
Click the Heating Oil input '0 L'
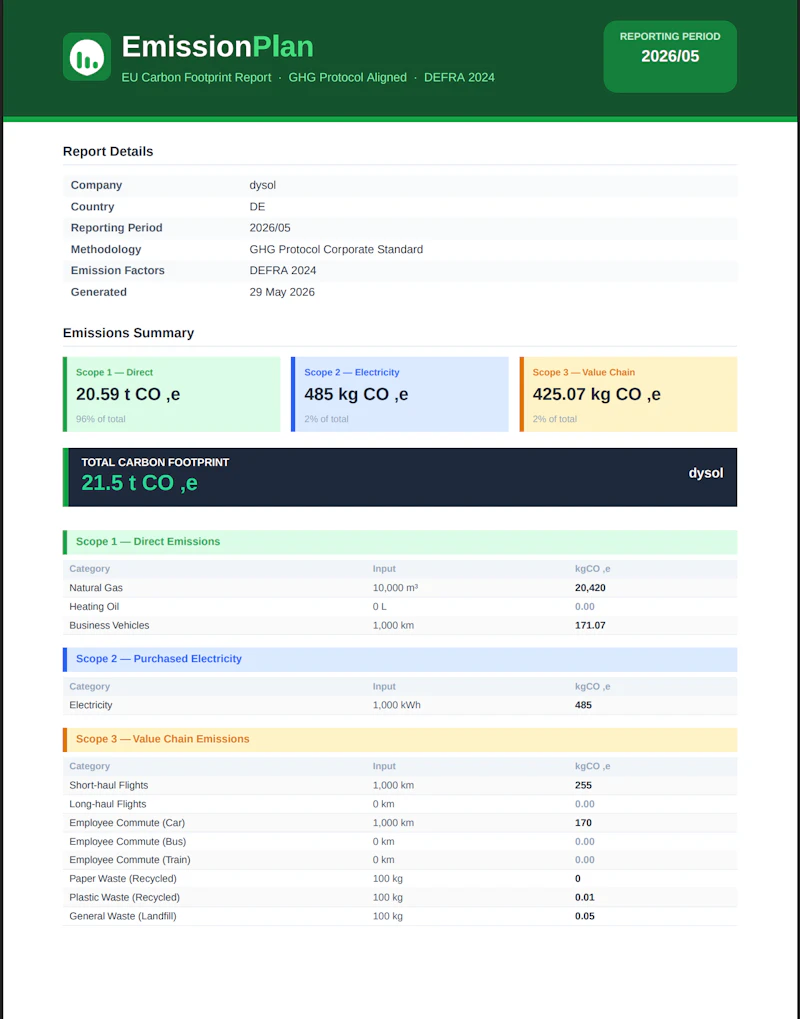point(380,606)
